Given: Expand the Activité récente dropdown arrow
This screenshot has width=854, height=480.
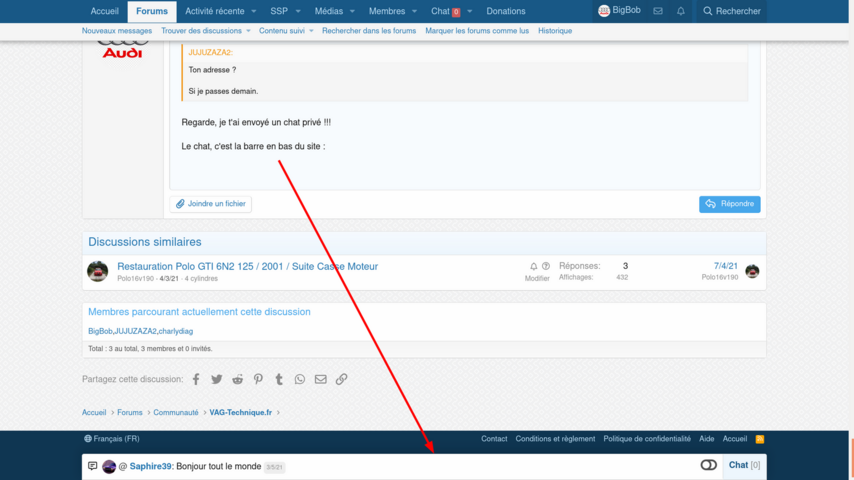Looking at the screenshot, I should point(254,11).
